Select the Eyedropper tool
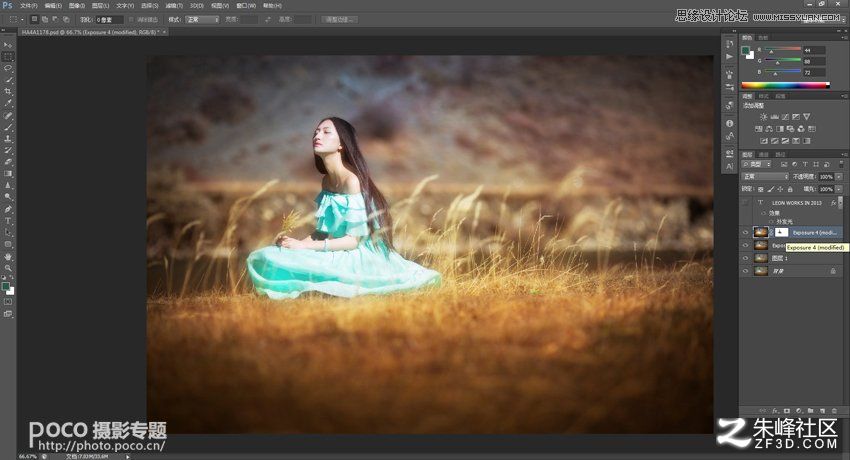 tap(8, 103)
